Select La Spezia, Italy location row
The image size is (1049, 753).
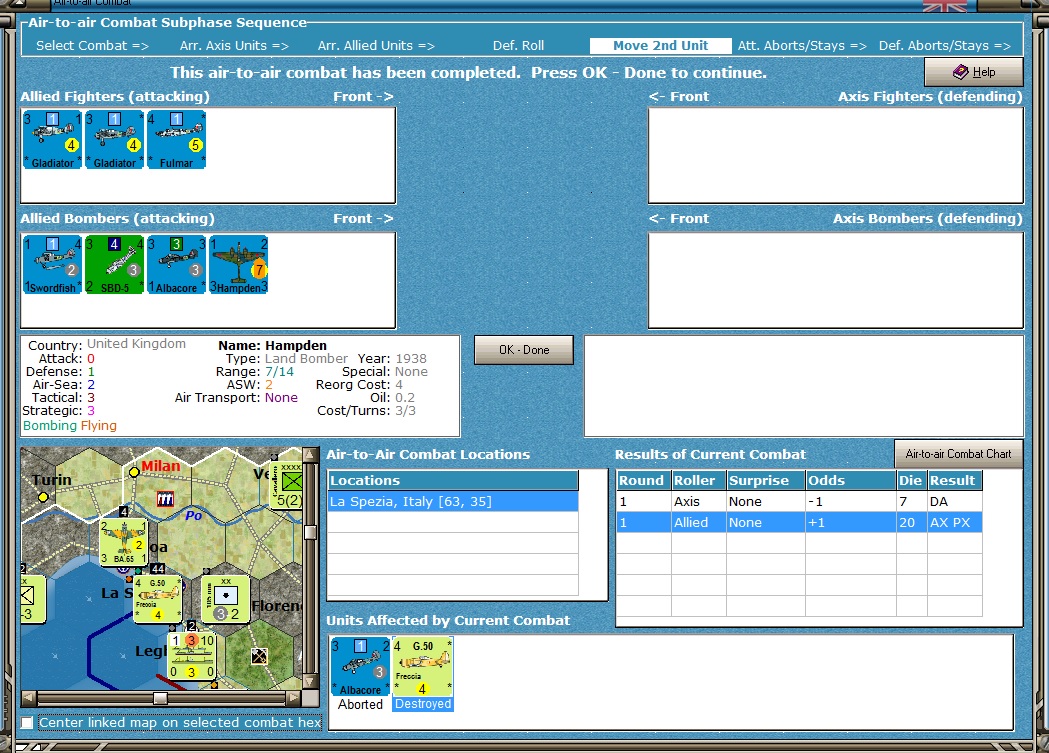(x=453, y=502)
